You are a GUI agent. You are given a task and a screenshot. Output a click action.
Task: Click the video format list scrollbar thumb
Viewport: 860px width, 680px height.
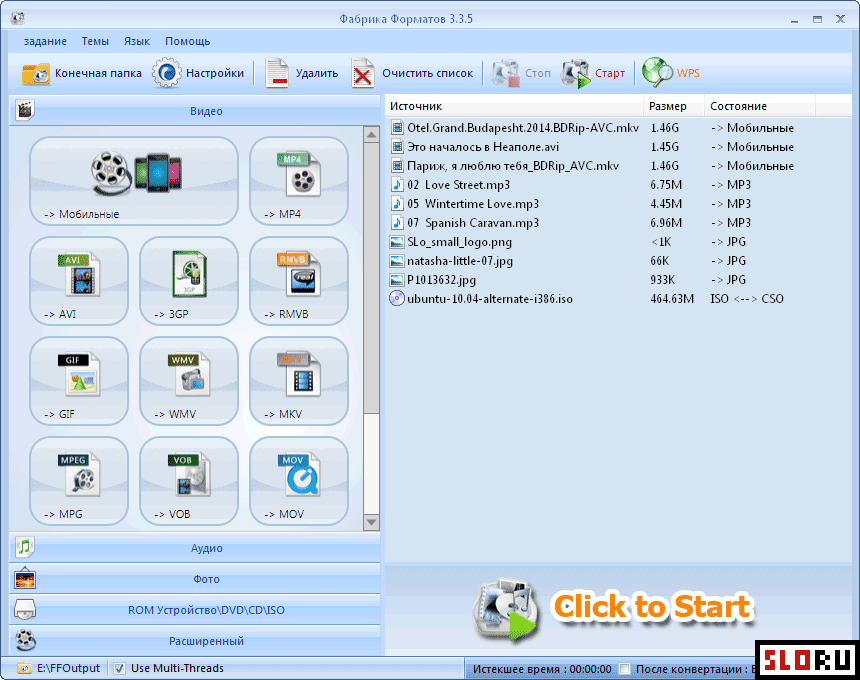click(x=371, y=278)
